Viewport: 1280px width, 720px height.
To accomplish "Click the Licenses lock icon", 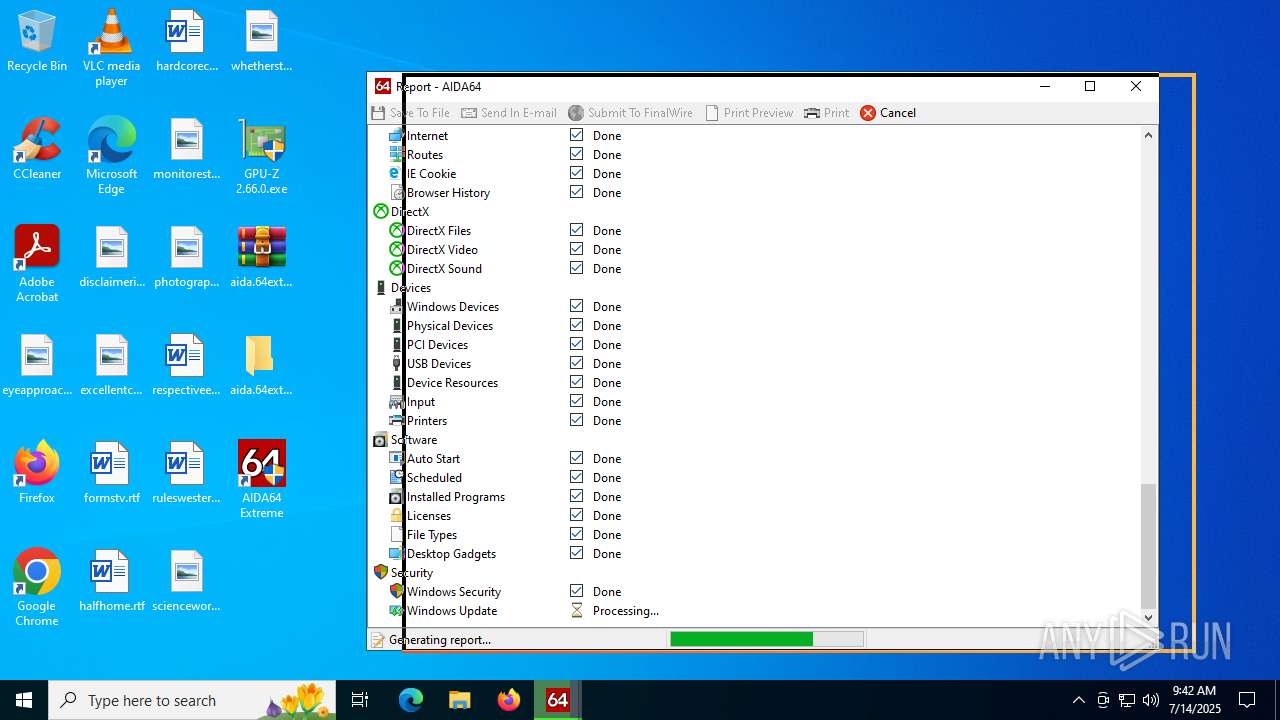I will [x=396, y=515].
